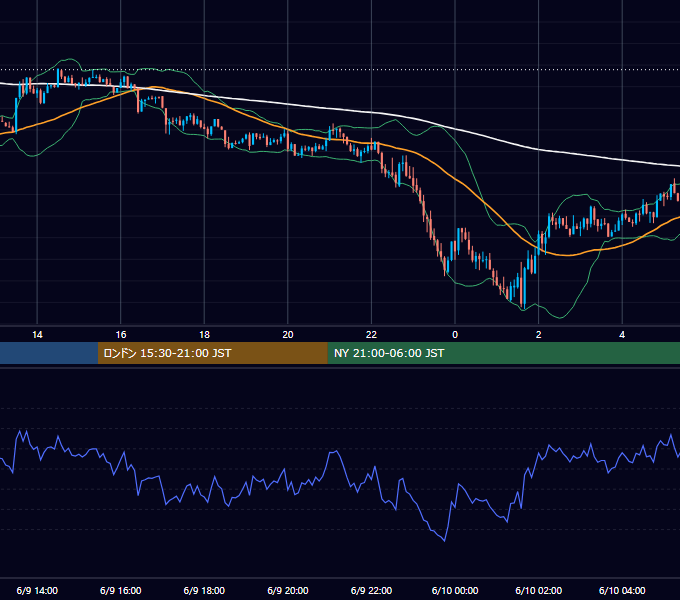Screen dimensions: 680x600
Task: Click the 6/9 22:00 date label
Action: (x=371, y=590)
